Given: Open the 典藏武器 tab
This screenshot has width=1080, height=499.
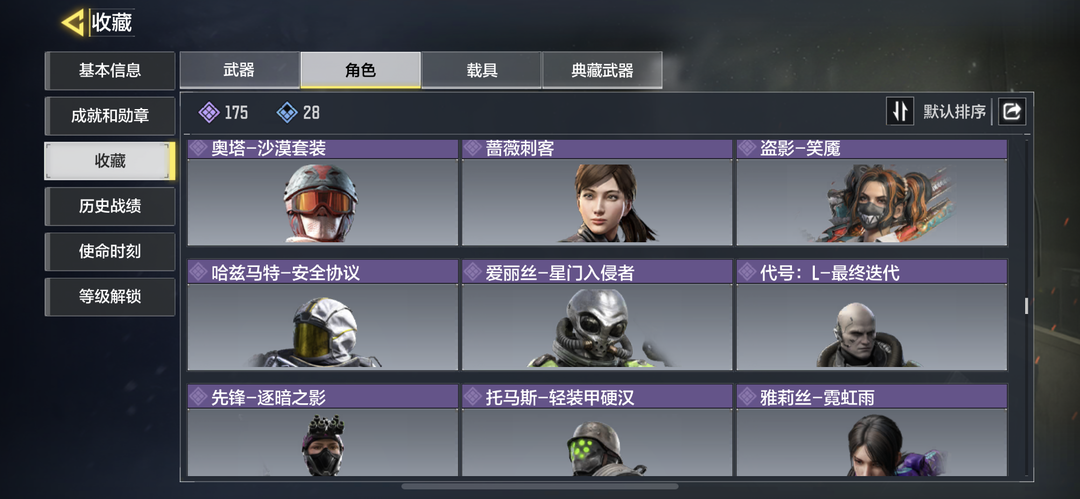Looking at the screenshot, I should pos(602,70).
